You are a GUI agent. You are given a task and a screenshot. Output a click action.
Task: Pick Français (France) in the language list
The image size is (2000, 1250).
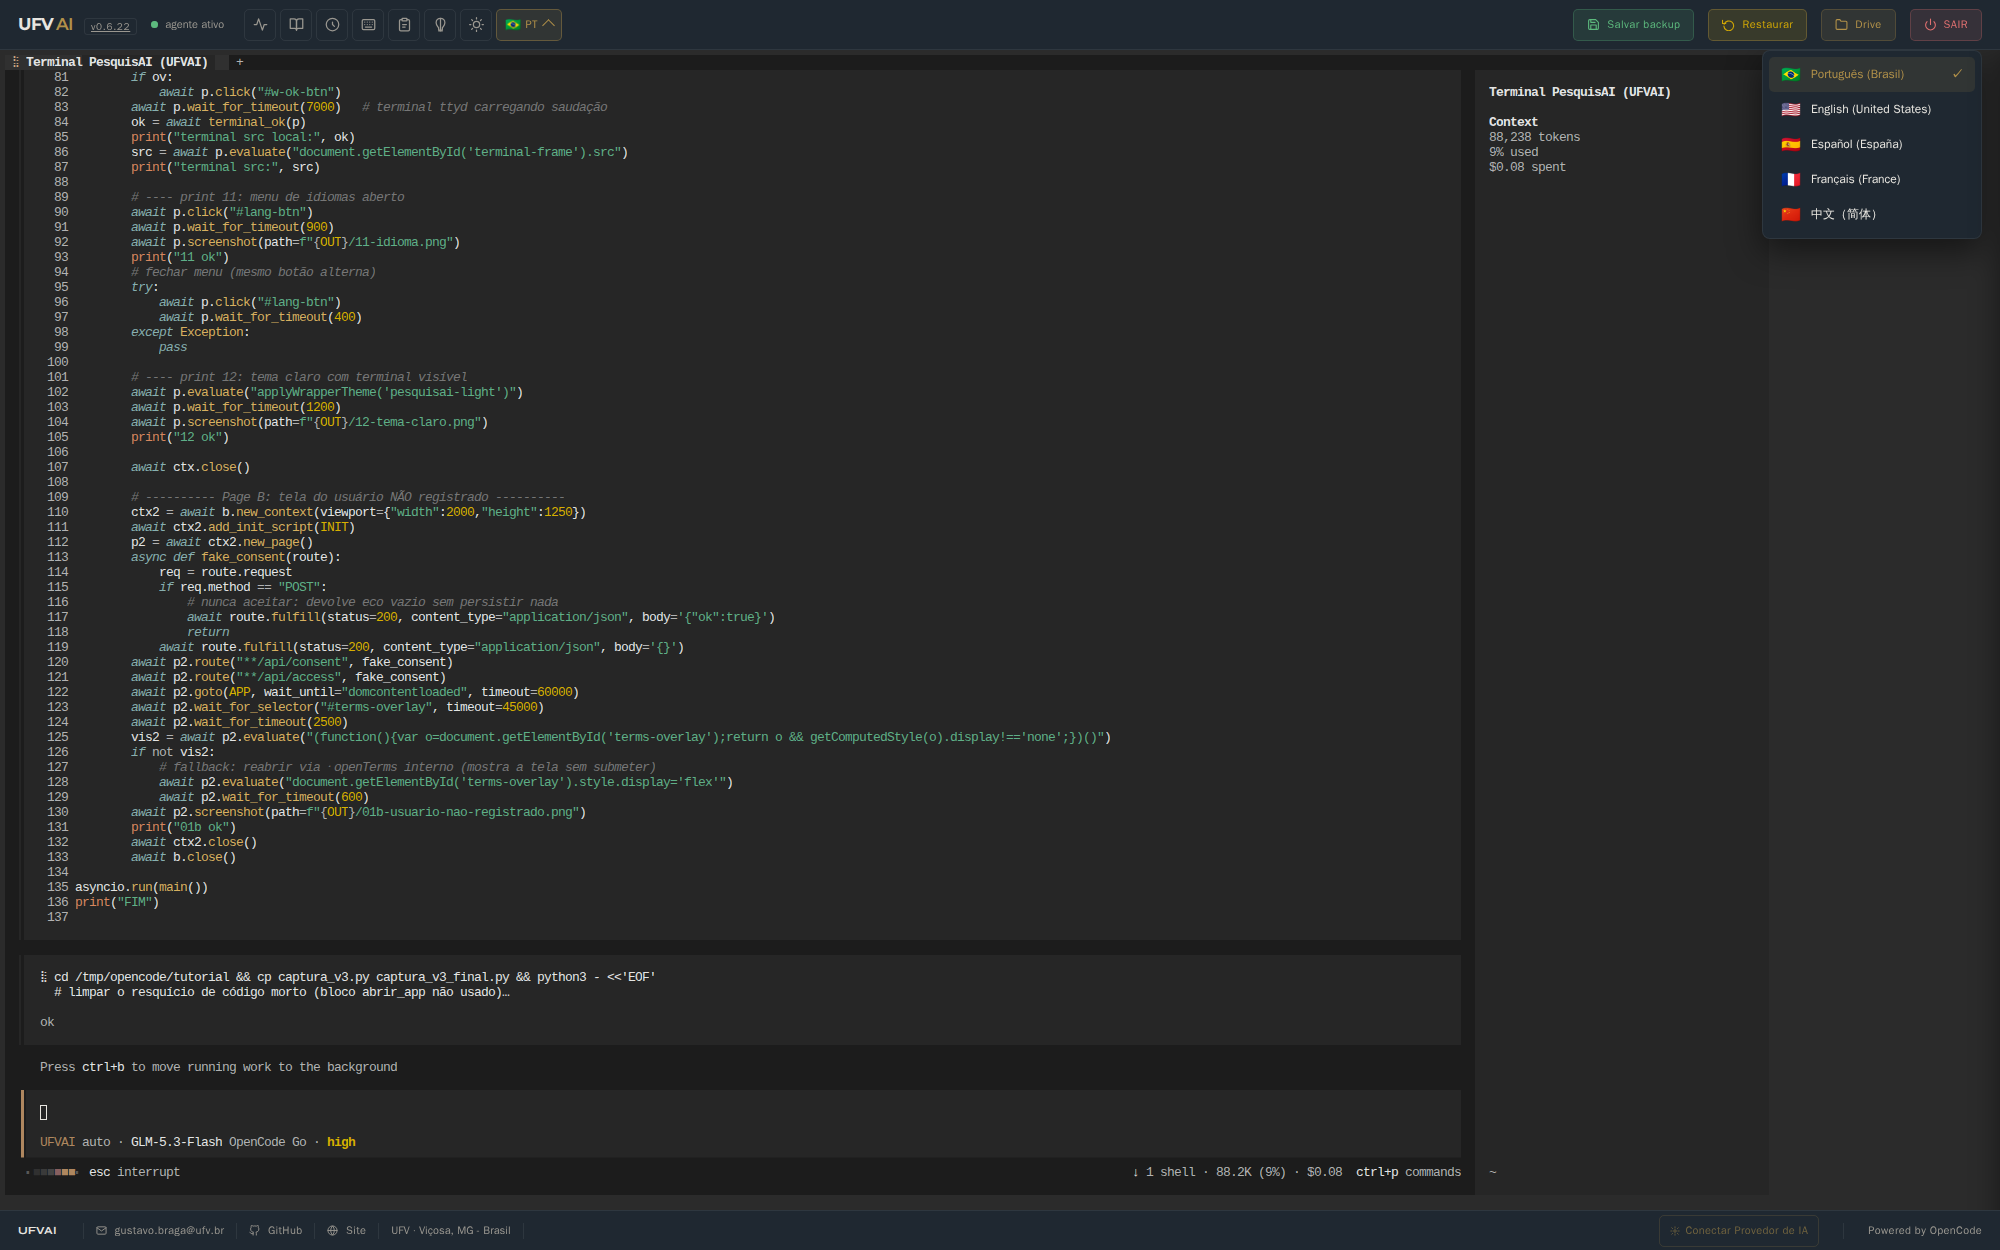coord(1871,179)
